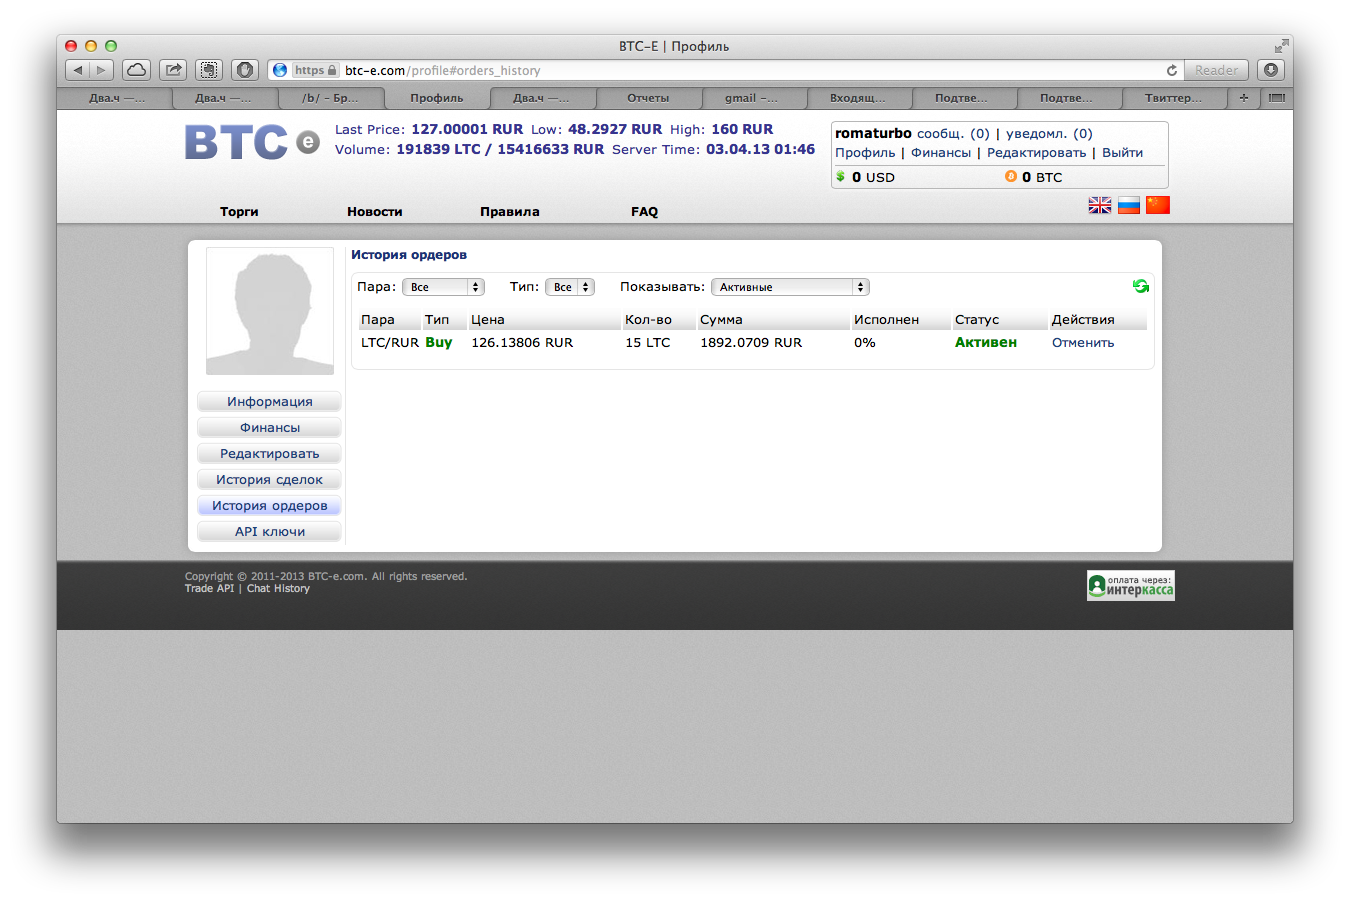Click the 126.13806 RUR price cell
Image resolution: width=1350 pixels, height=902 pixels.
pos(522,342)
